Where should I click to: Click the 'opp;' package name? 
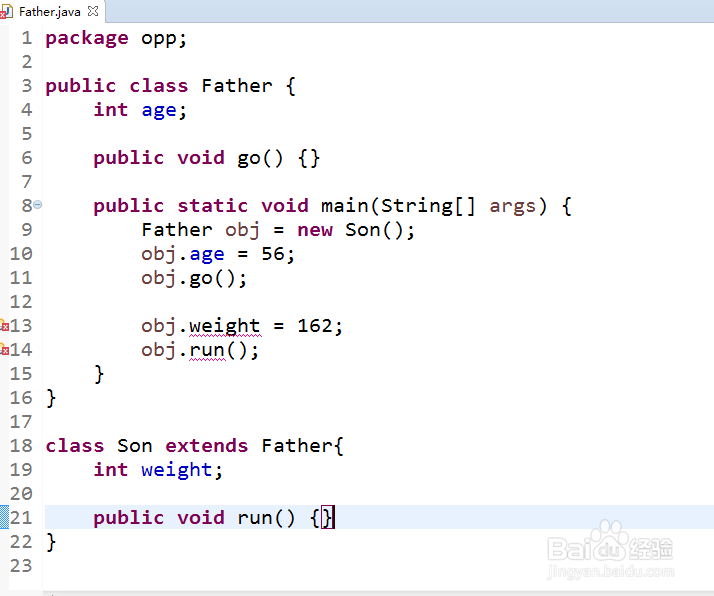tap(164, 39)
